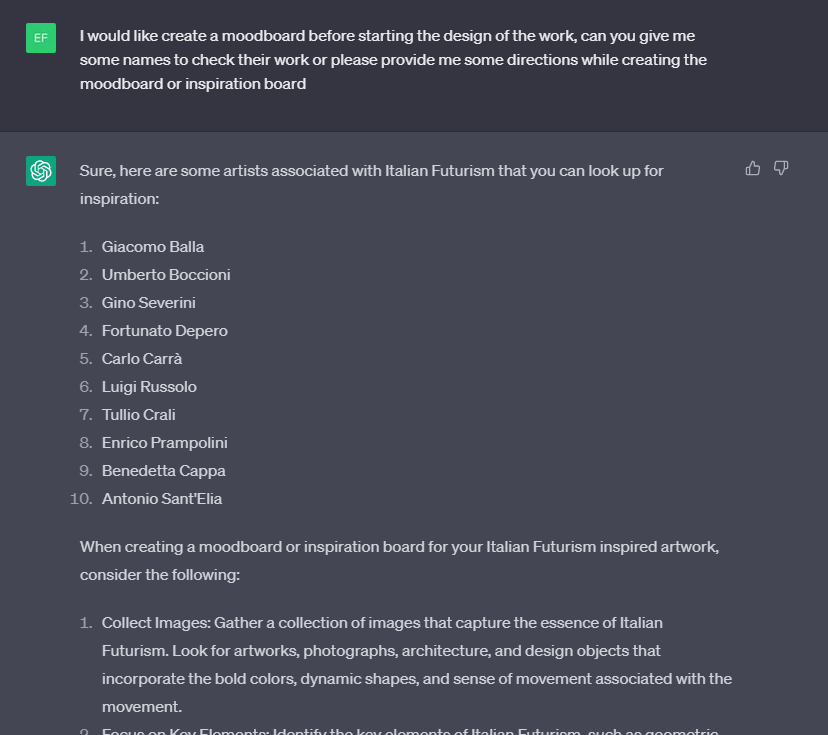Click the "Sure, here are some artists" intro sentence
The image size is (828, 735).
pos(371,185)
